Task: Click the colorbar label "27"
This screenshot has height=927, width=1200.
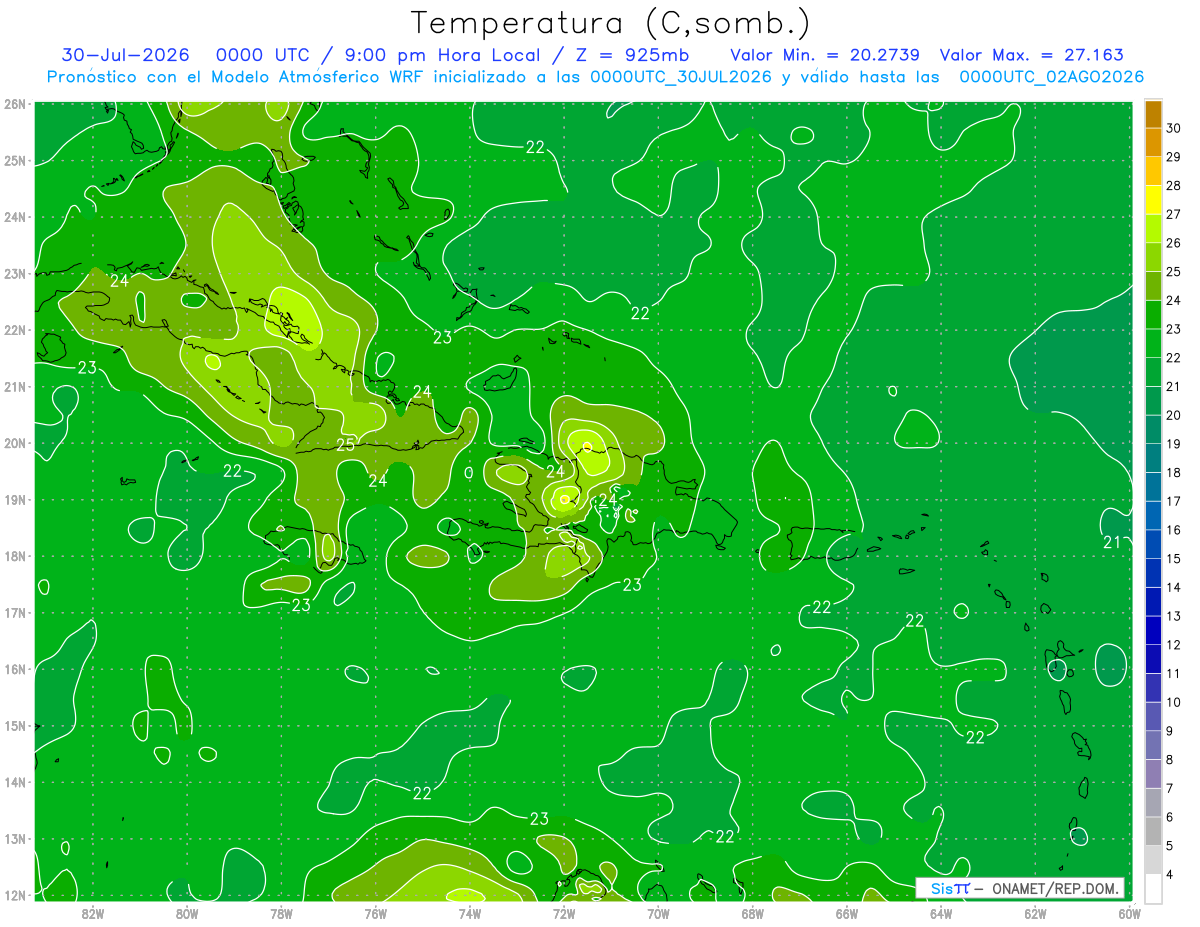Action: [x=1174, y=214]
